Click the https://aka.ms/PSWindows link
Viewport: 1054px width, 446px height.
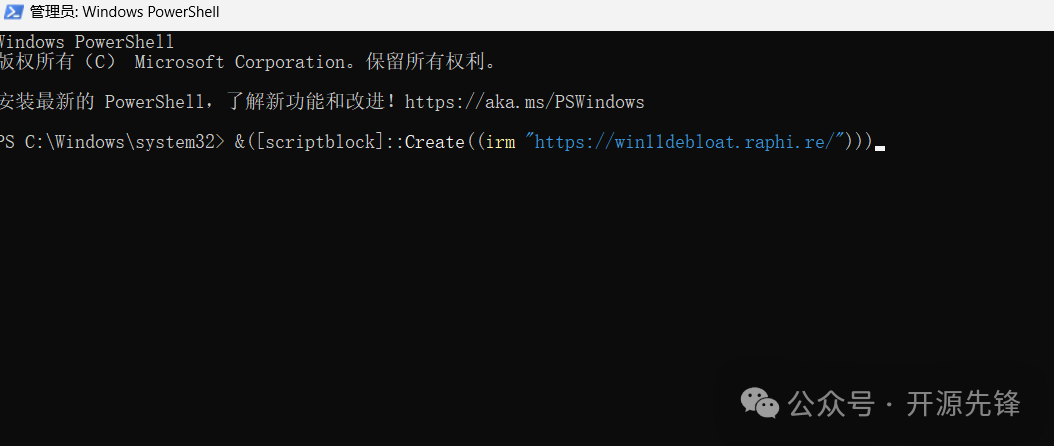coord(524,102)
